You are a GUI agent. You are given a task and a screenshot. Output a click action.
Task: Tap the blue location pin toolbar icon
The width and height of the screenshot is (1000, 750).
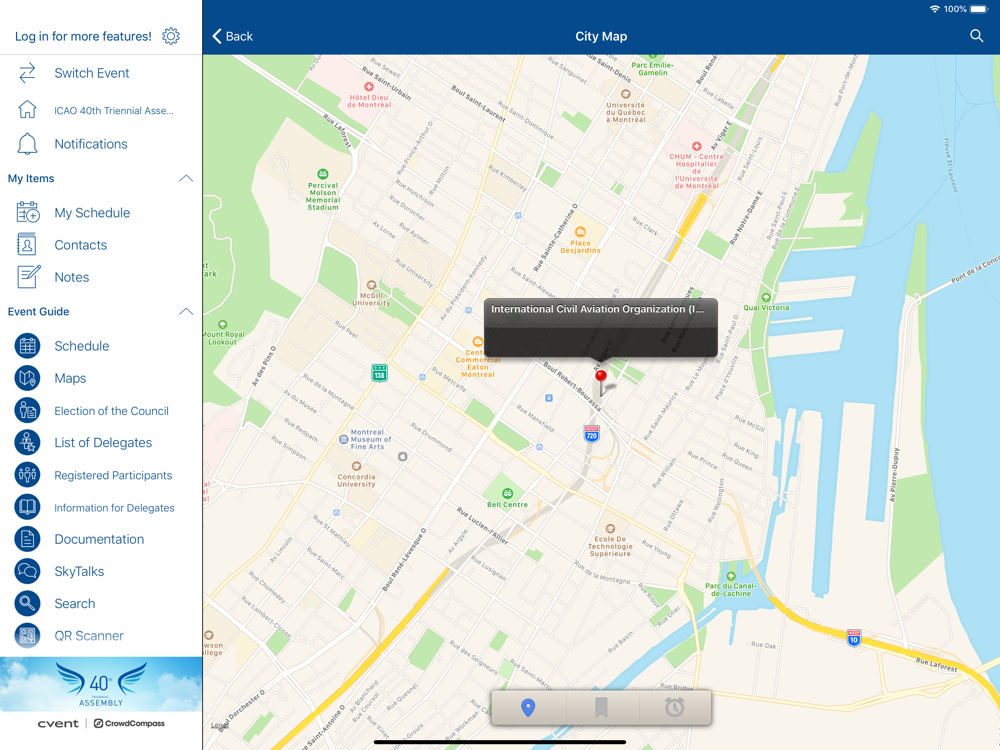click(528, 707)
